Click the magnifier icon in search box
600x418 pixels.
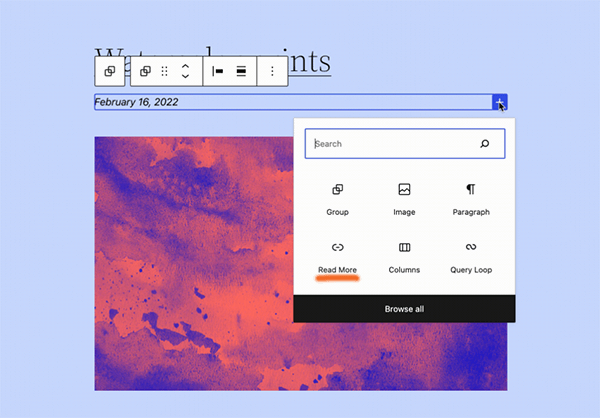[x=484, y=144]
